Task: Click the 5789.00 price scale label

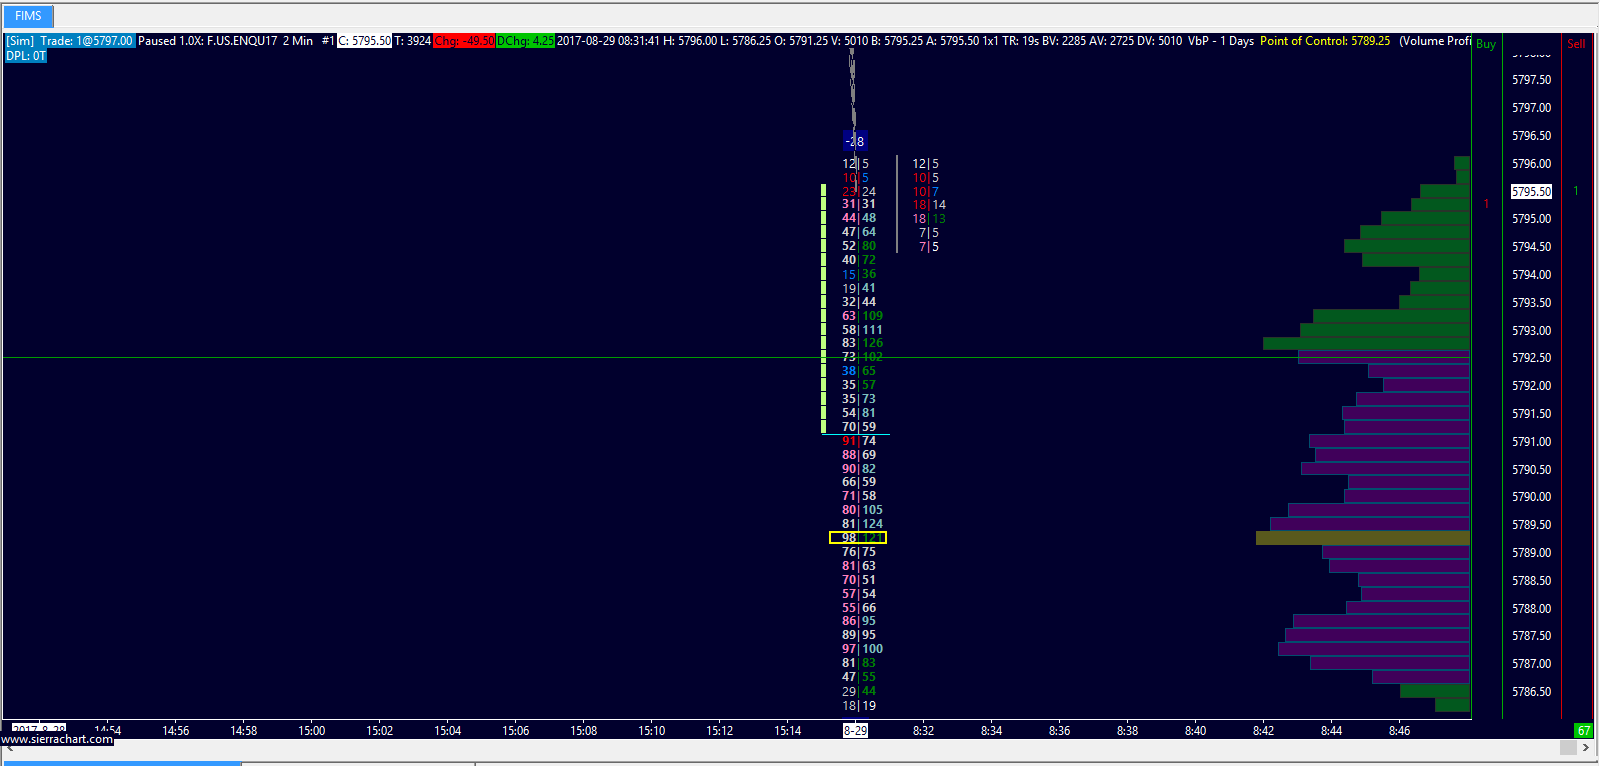Action: coord(1532,553)
